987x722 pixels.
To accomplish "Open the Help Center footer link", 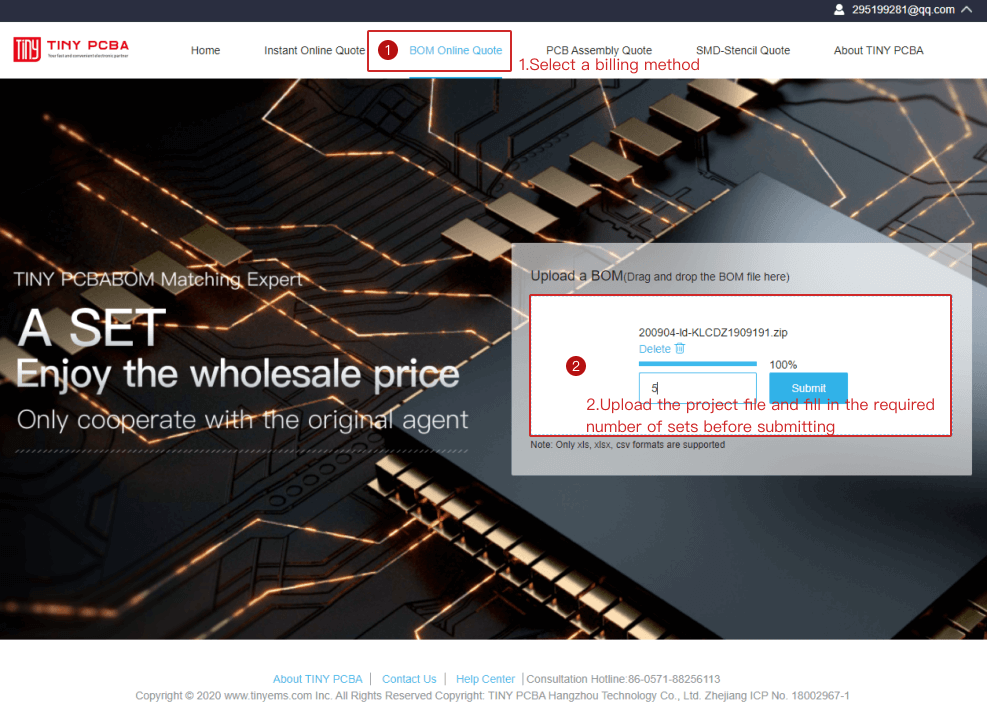I will pyautogui.click(x=485, y=679).
